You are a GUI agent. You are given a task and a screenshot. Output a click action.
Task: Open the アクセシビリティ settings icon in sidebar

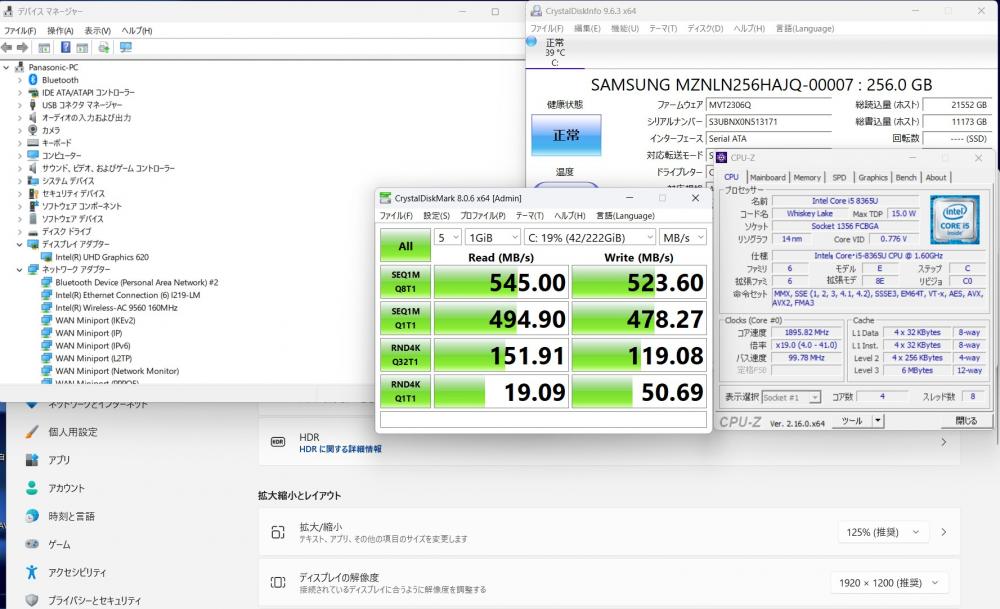point(32,572)
